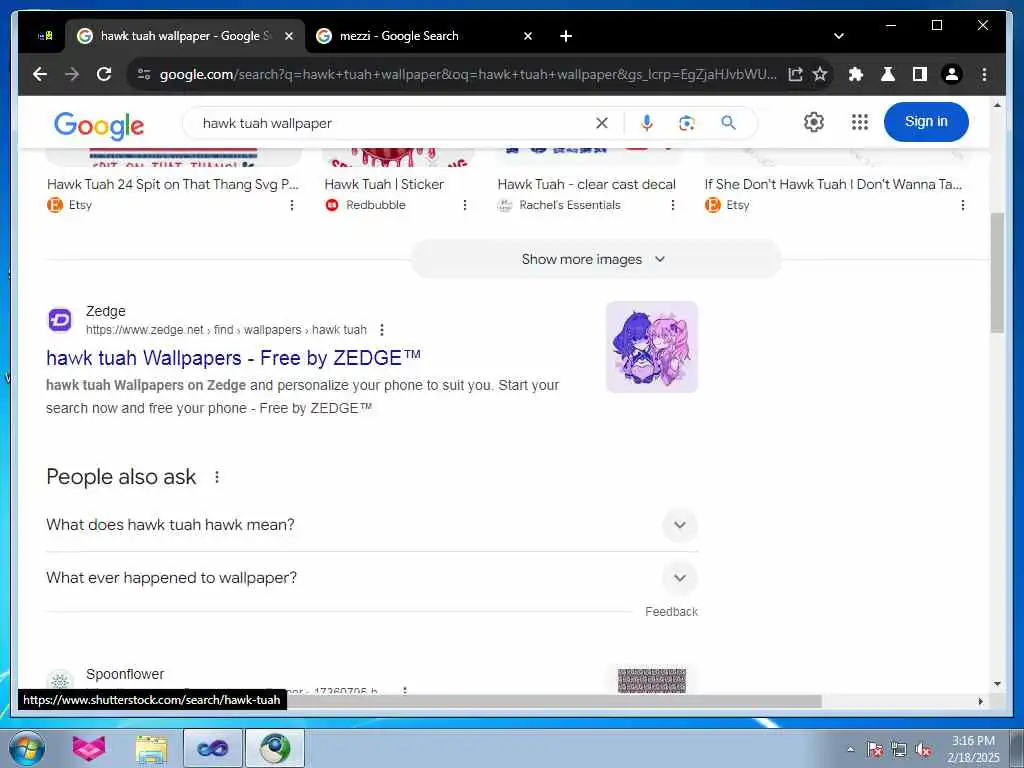This screenshot has height=768, width=1024.
Task: Open Chrome's three-dot main menu
Action: click(x=984, y=74)
